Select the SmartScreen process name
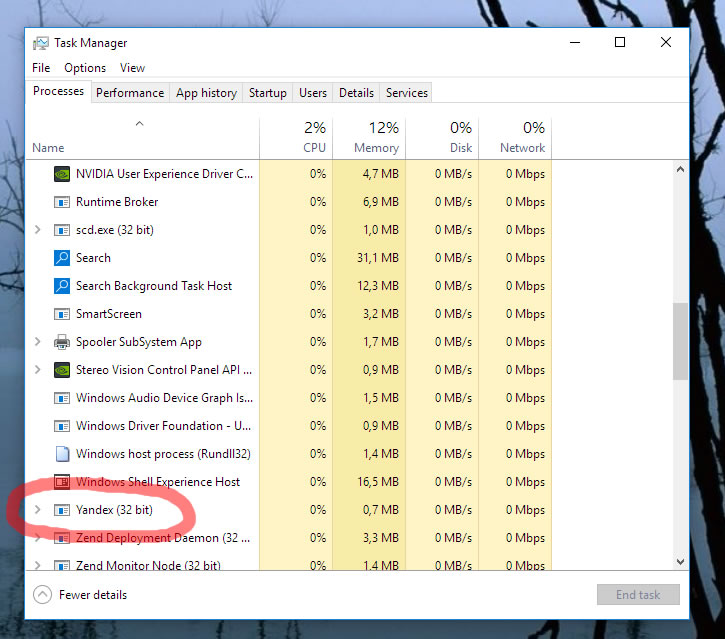725x639 pixels. (x=109, y=314)
